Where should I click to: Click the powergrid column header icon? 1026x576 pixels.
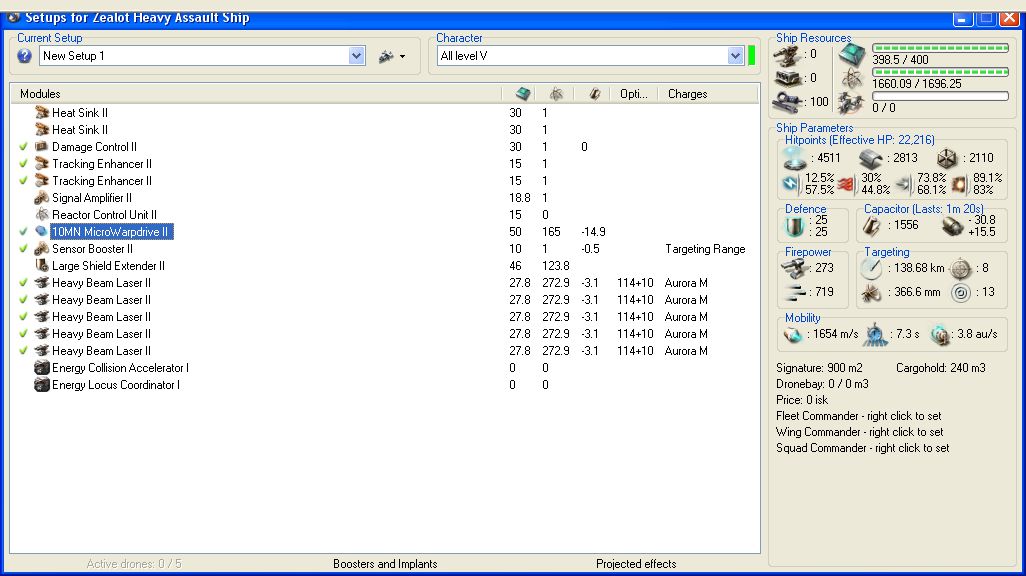tap(556, 94)
